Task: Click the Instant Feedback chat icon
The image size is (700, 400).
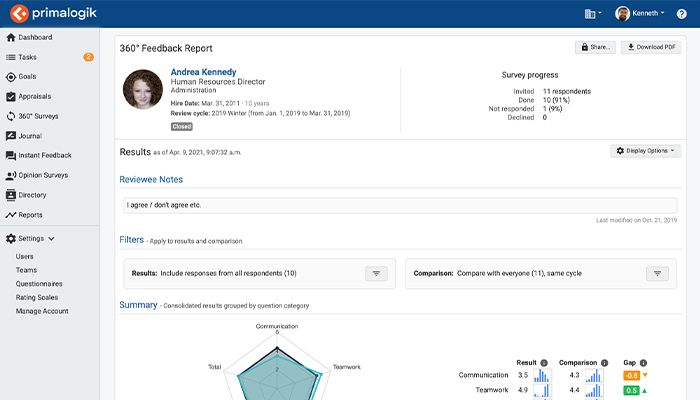Action: pyautogui.click(x=11, y=155)
